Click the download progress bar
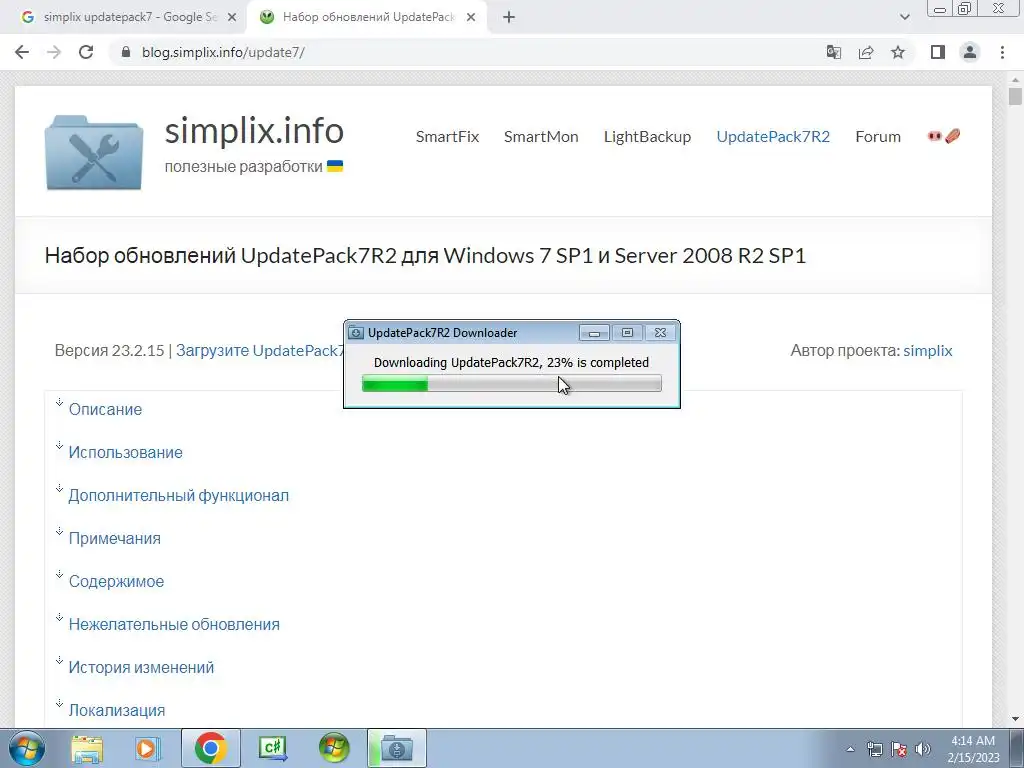This screenshot has width=1024, height=768. coord(512,383)
